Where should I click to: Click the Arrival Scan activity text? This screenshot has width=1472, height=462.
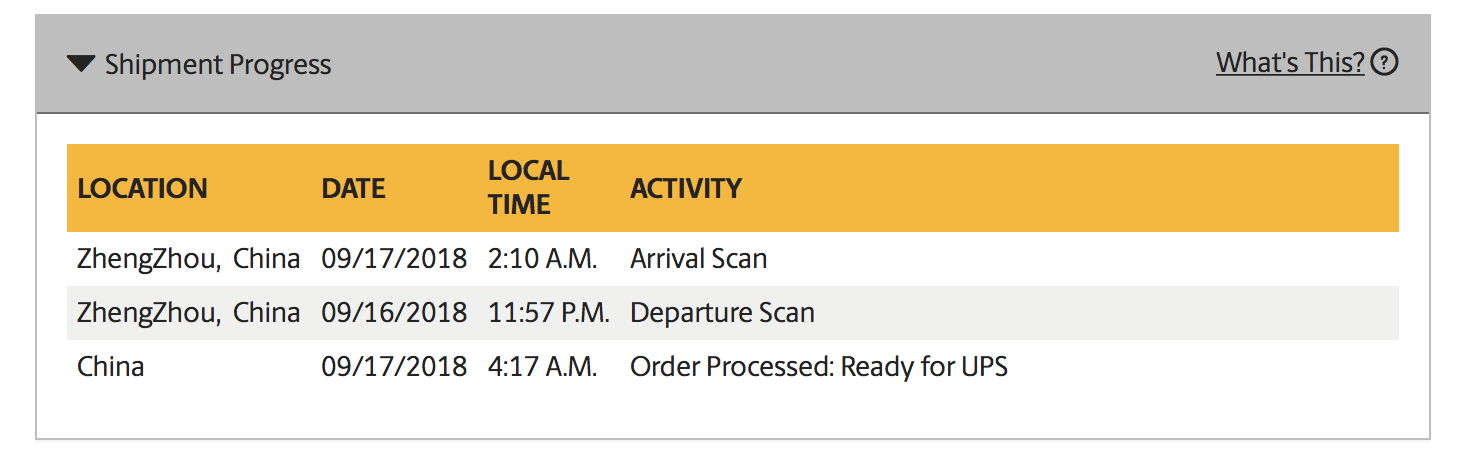click(x=699, y=259)
